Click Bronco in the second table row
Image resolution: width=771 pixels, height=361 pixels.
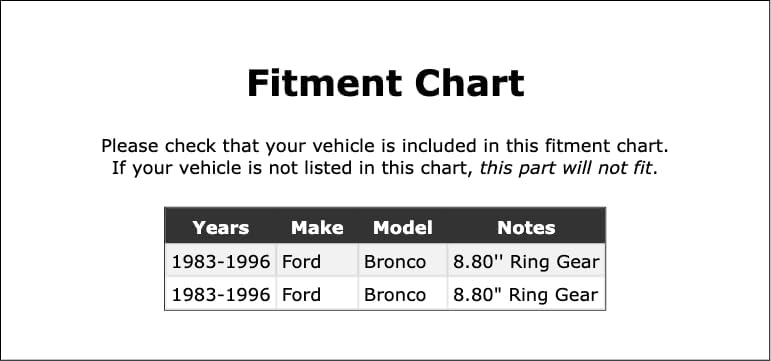click(x=395, y=295)
